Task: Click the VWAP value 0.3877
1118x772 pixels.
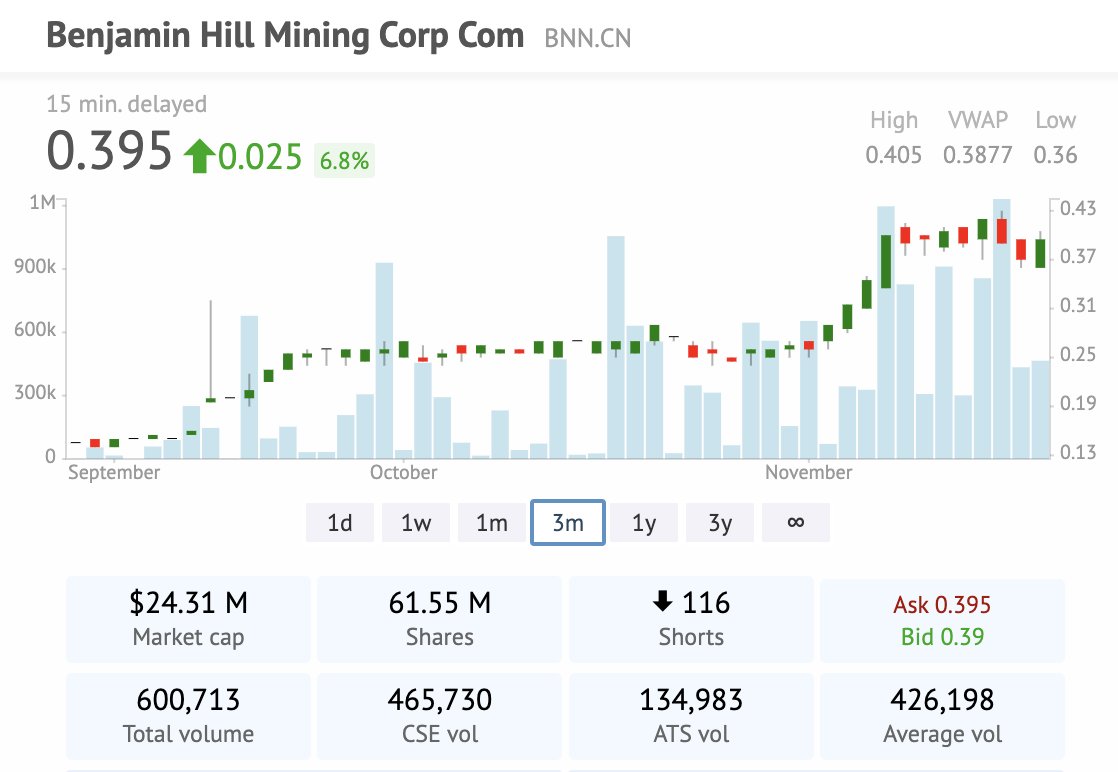Action: [x=978, y=155]
